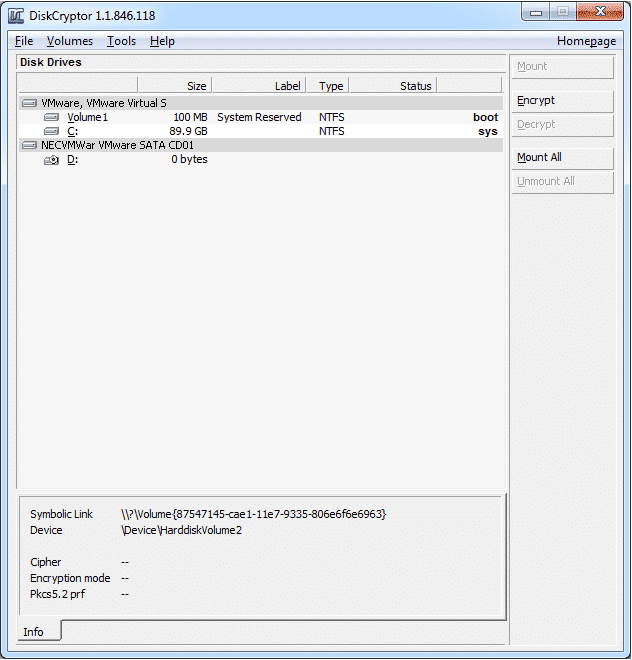Click the Mount button
Image resolution: width=632 pixels, height=660 pixels.
click(x=563, y=67)
